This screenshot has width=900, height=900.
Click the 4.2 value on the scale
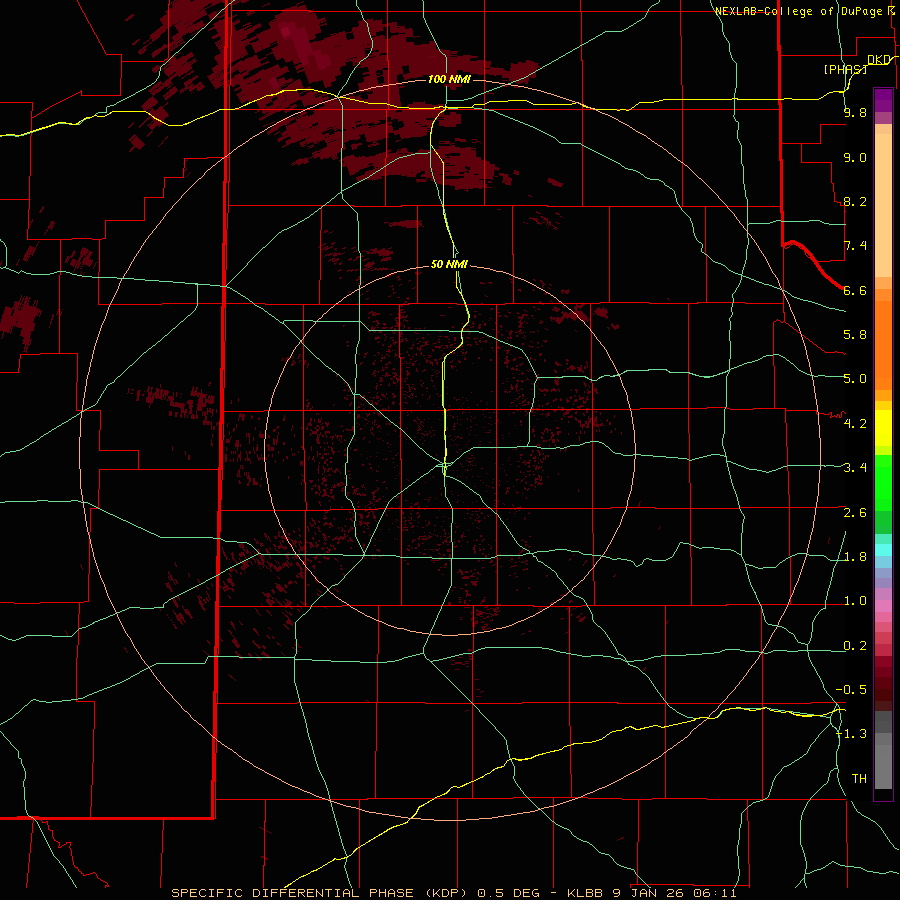(x=855, y=423)
